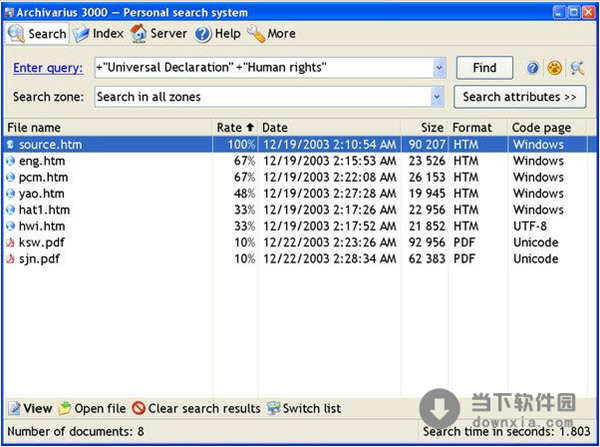Open the Server tab

pos(158,34)
